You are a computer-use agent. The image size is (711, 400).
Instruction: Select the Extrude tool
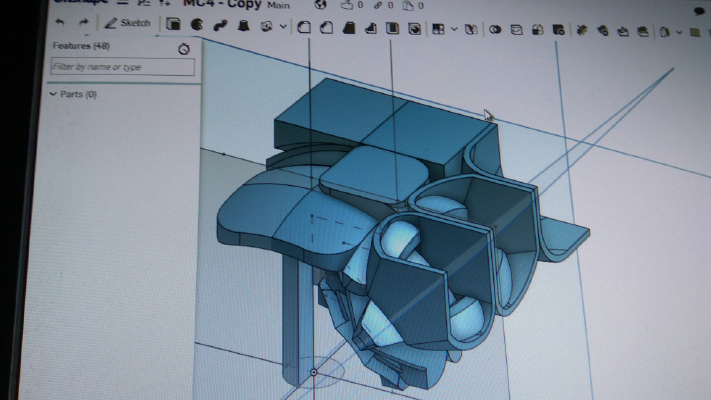coord(173,24)
